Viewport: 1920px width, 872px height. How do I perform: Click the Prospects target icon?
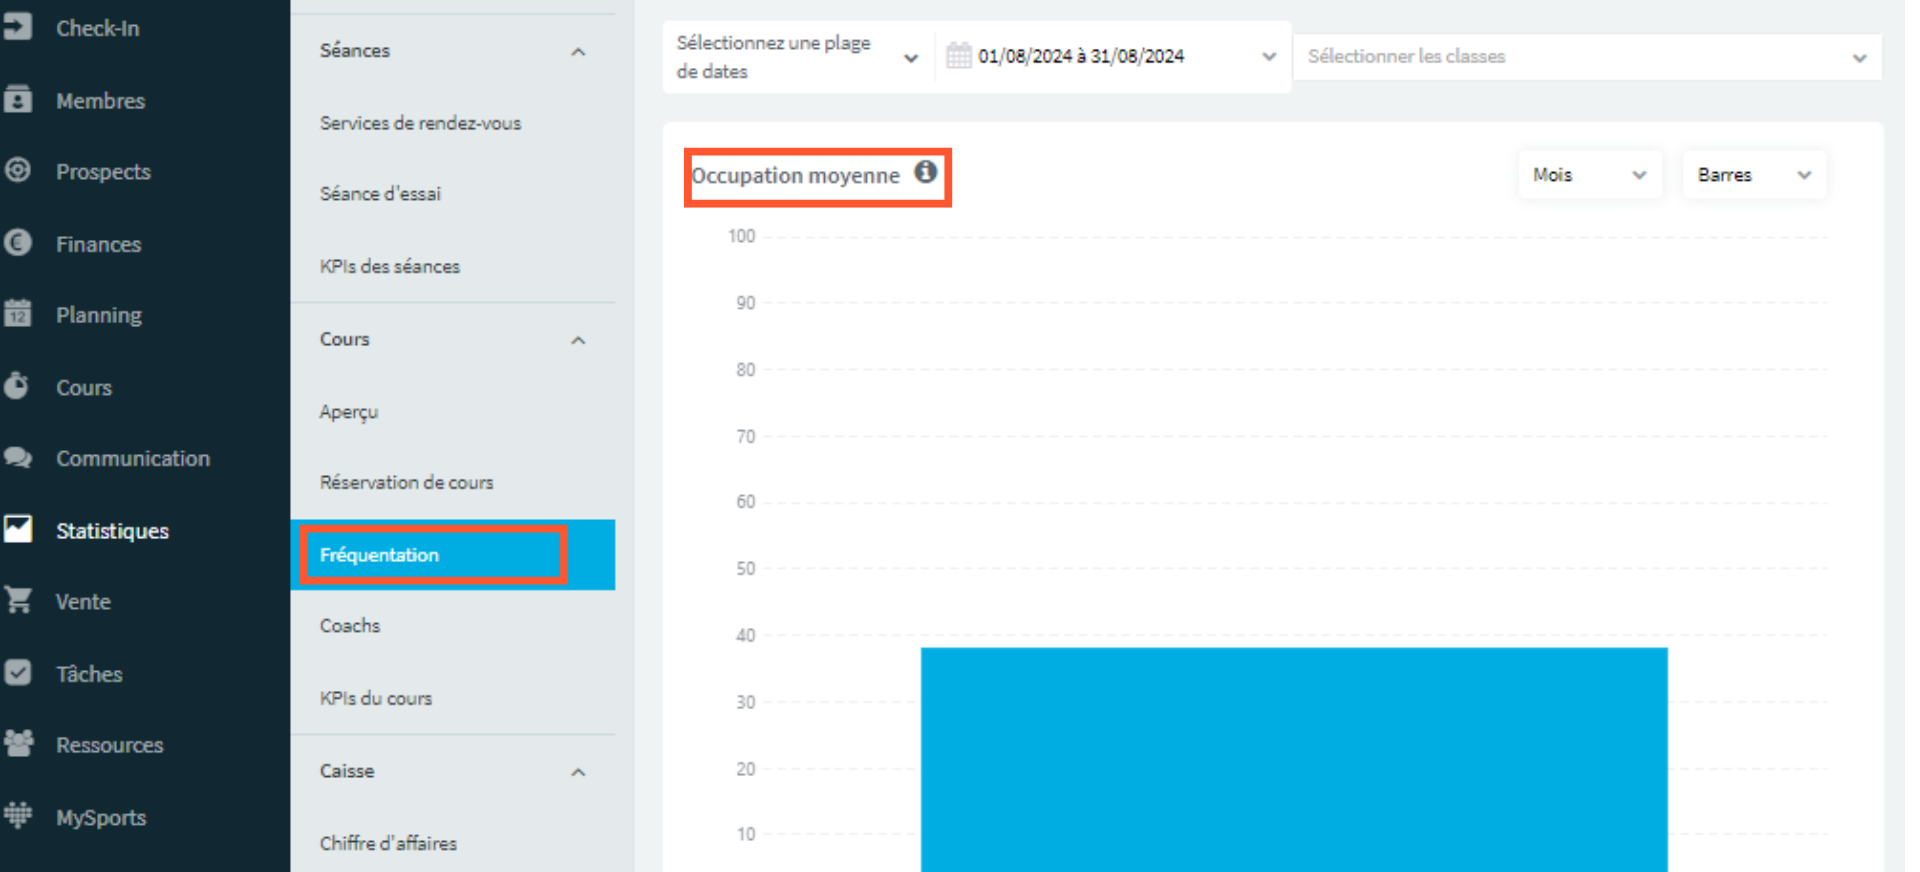tap(17, 170)
